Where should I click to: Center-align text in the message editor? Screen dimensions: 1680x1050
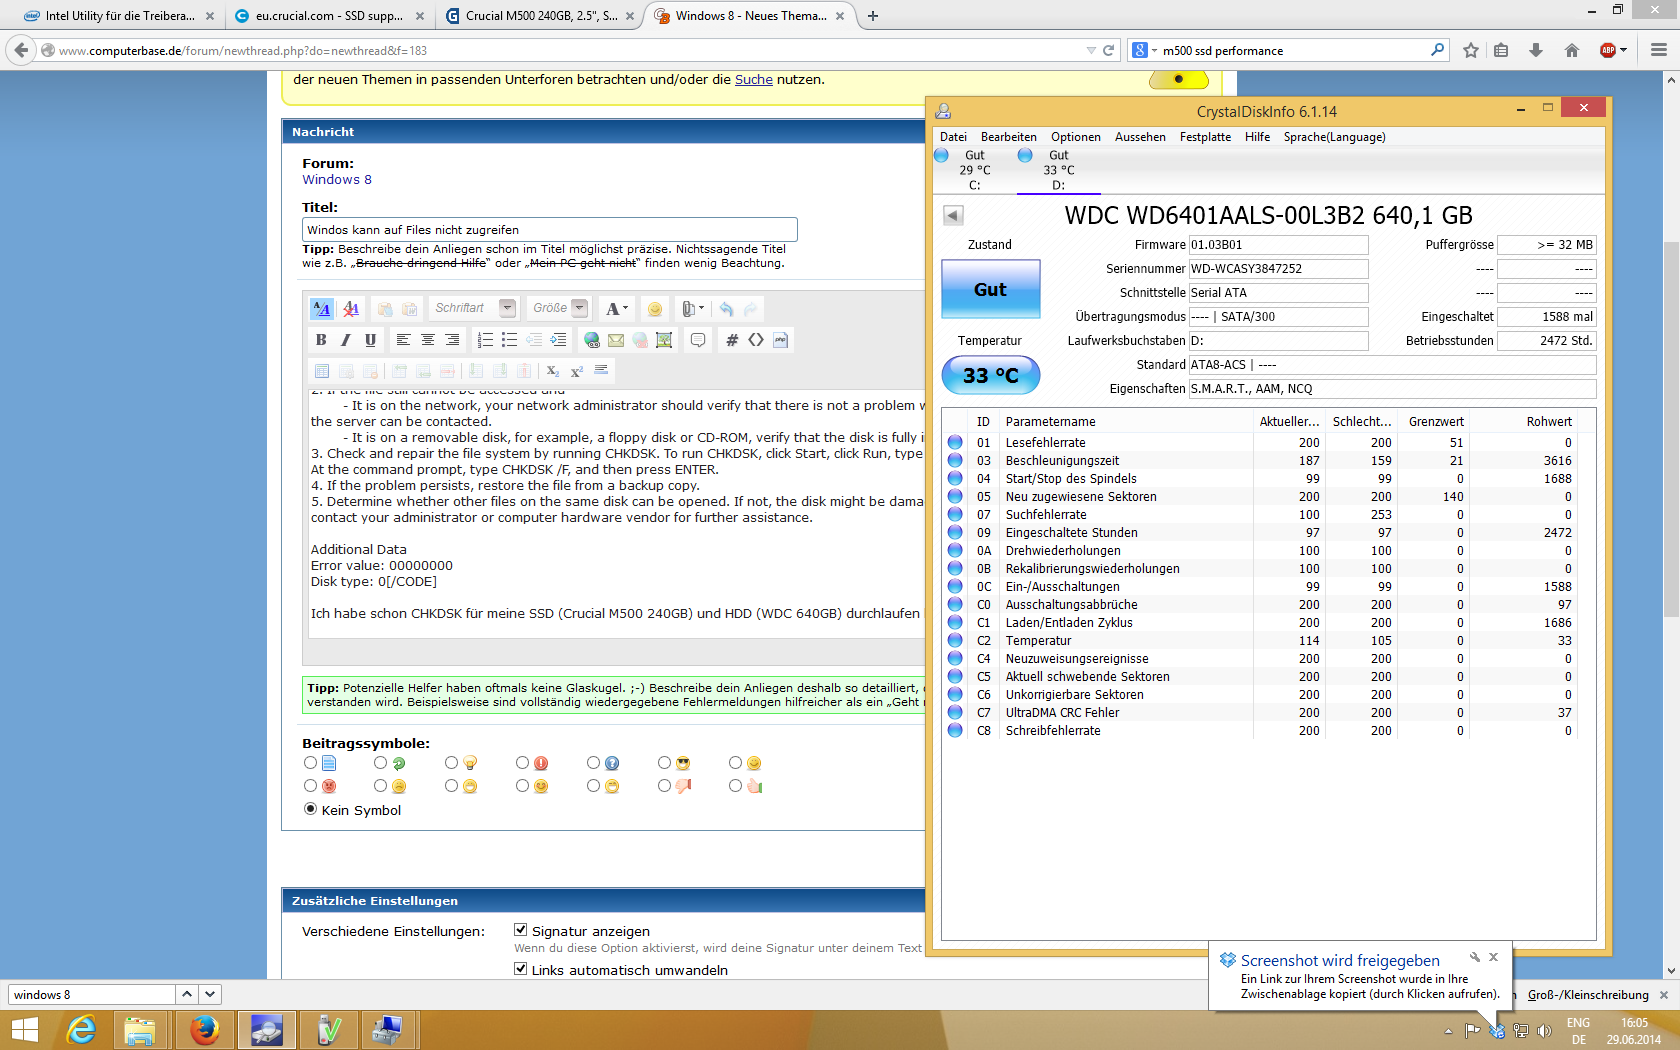[x=427, y=340]
